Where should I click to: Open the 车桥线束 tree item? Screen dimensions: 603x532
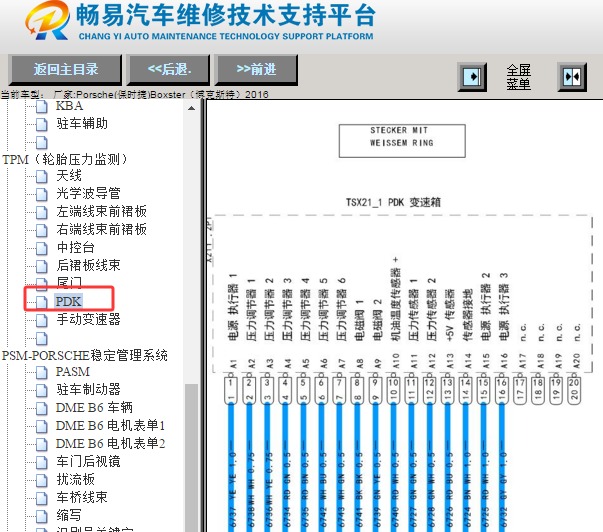pos(82,497)
